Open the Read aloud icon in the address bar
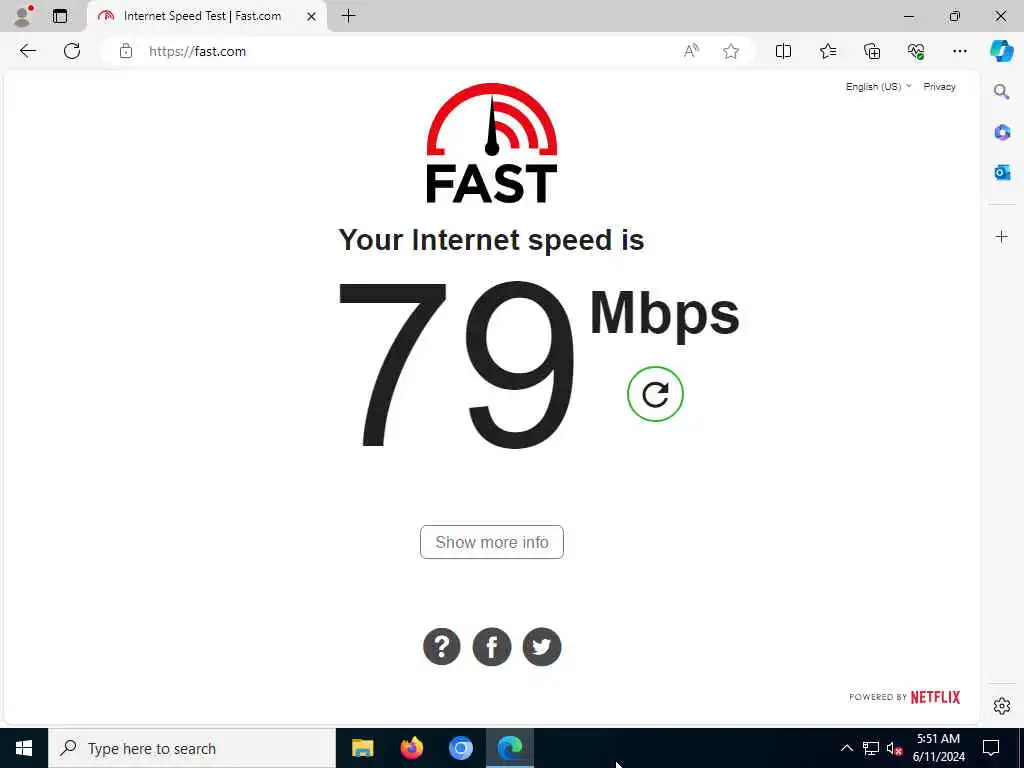 pyautogui.click(x=691, y=51)
